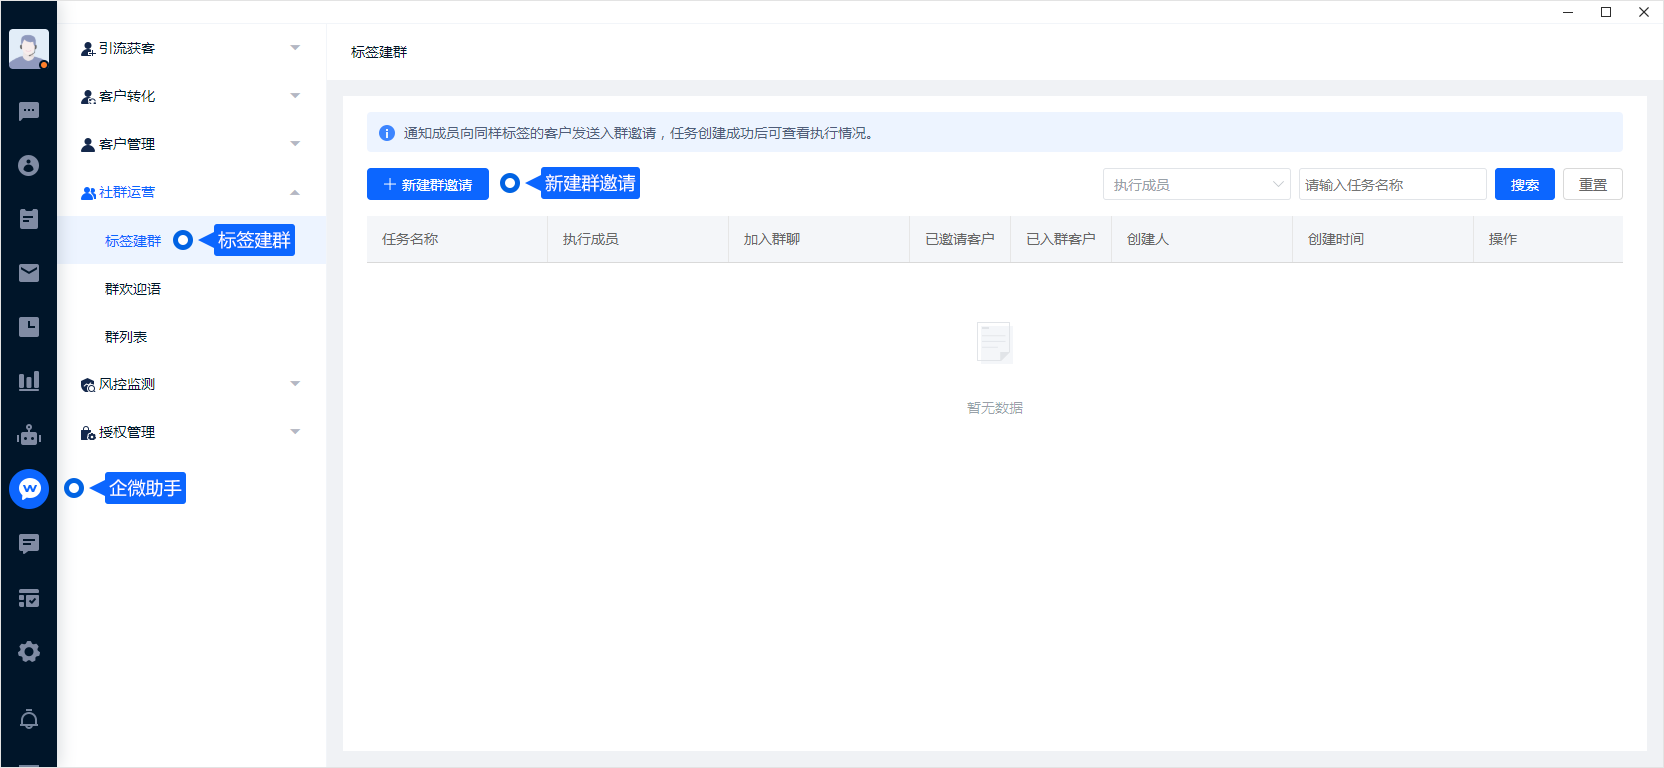The image size is (1664, 768).
Task: Click the 已邀请客户 column header
Action: coord(960,239)
